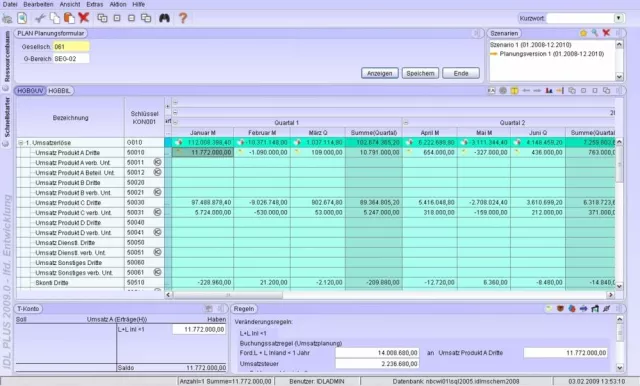Click the colored globe icon in the Regeln toolbar

[x=572, y=309]
